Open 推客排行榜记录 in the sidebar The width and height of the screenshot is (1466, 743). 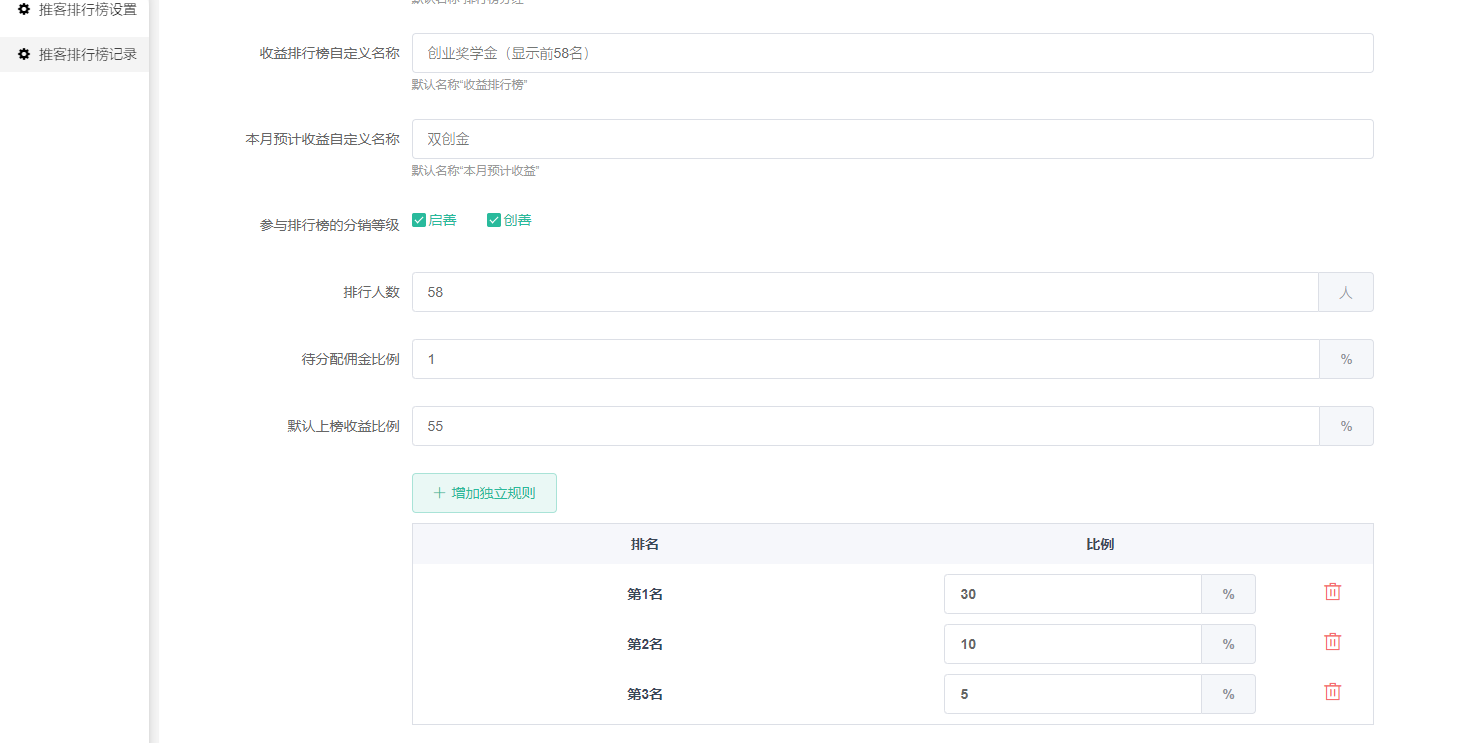point(86,54)
